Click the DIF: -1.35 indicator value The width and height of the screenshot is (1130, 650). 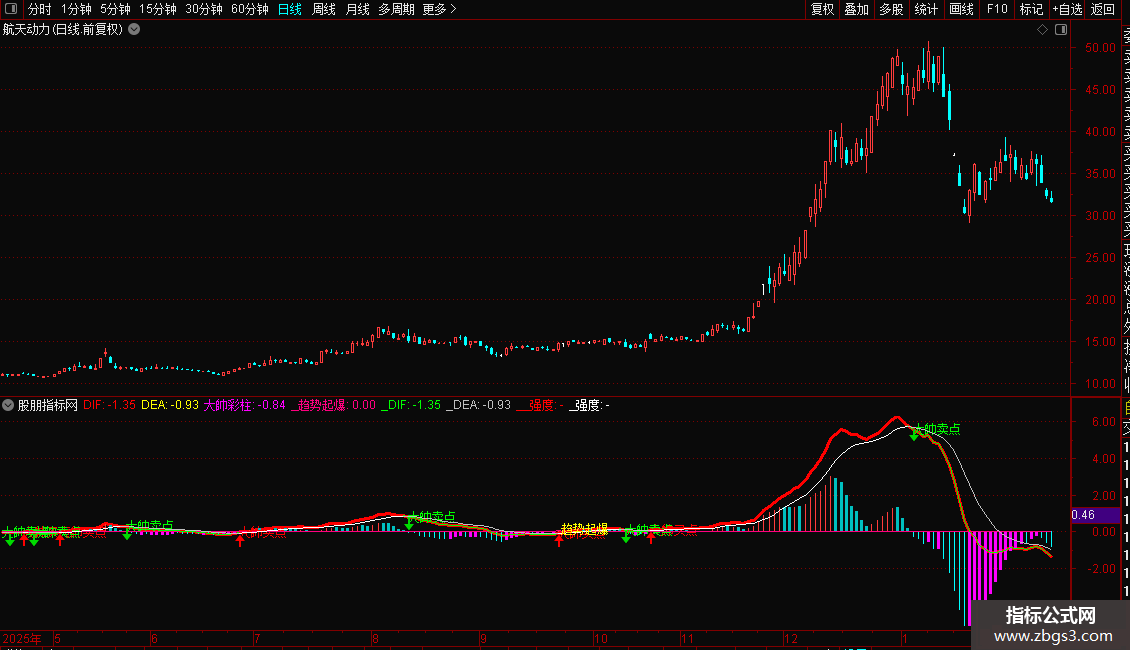click(110, 405)
